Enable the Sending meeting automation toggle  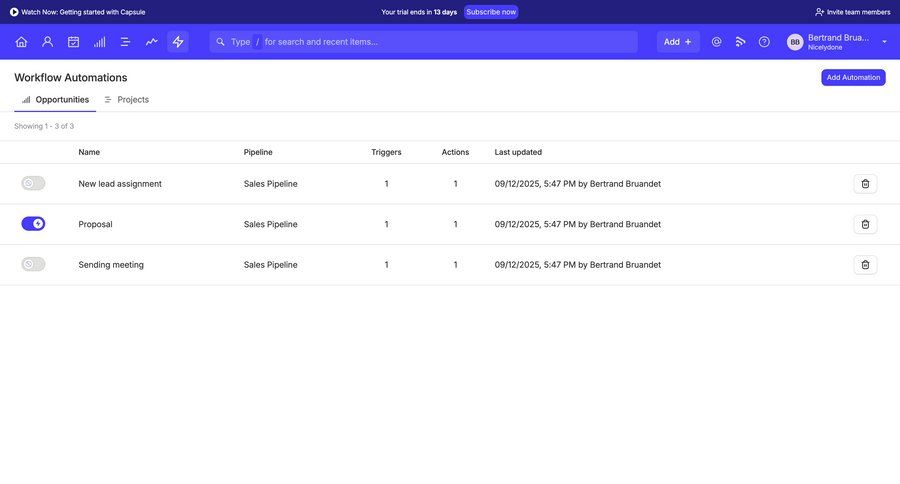tap(33, 265)
